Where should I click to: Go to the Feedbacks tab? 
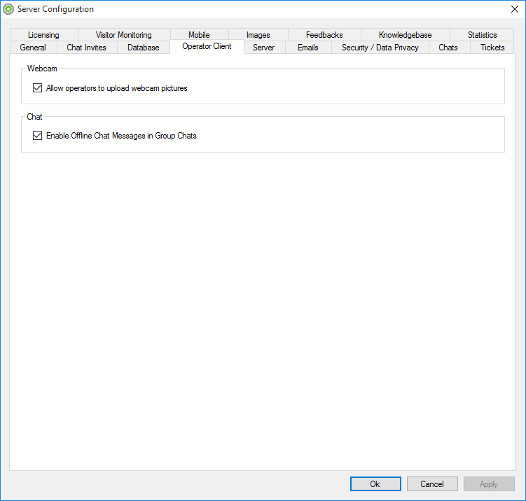[x=324, y=35]
